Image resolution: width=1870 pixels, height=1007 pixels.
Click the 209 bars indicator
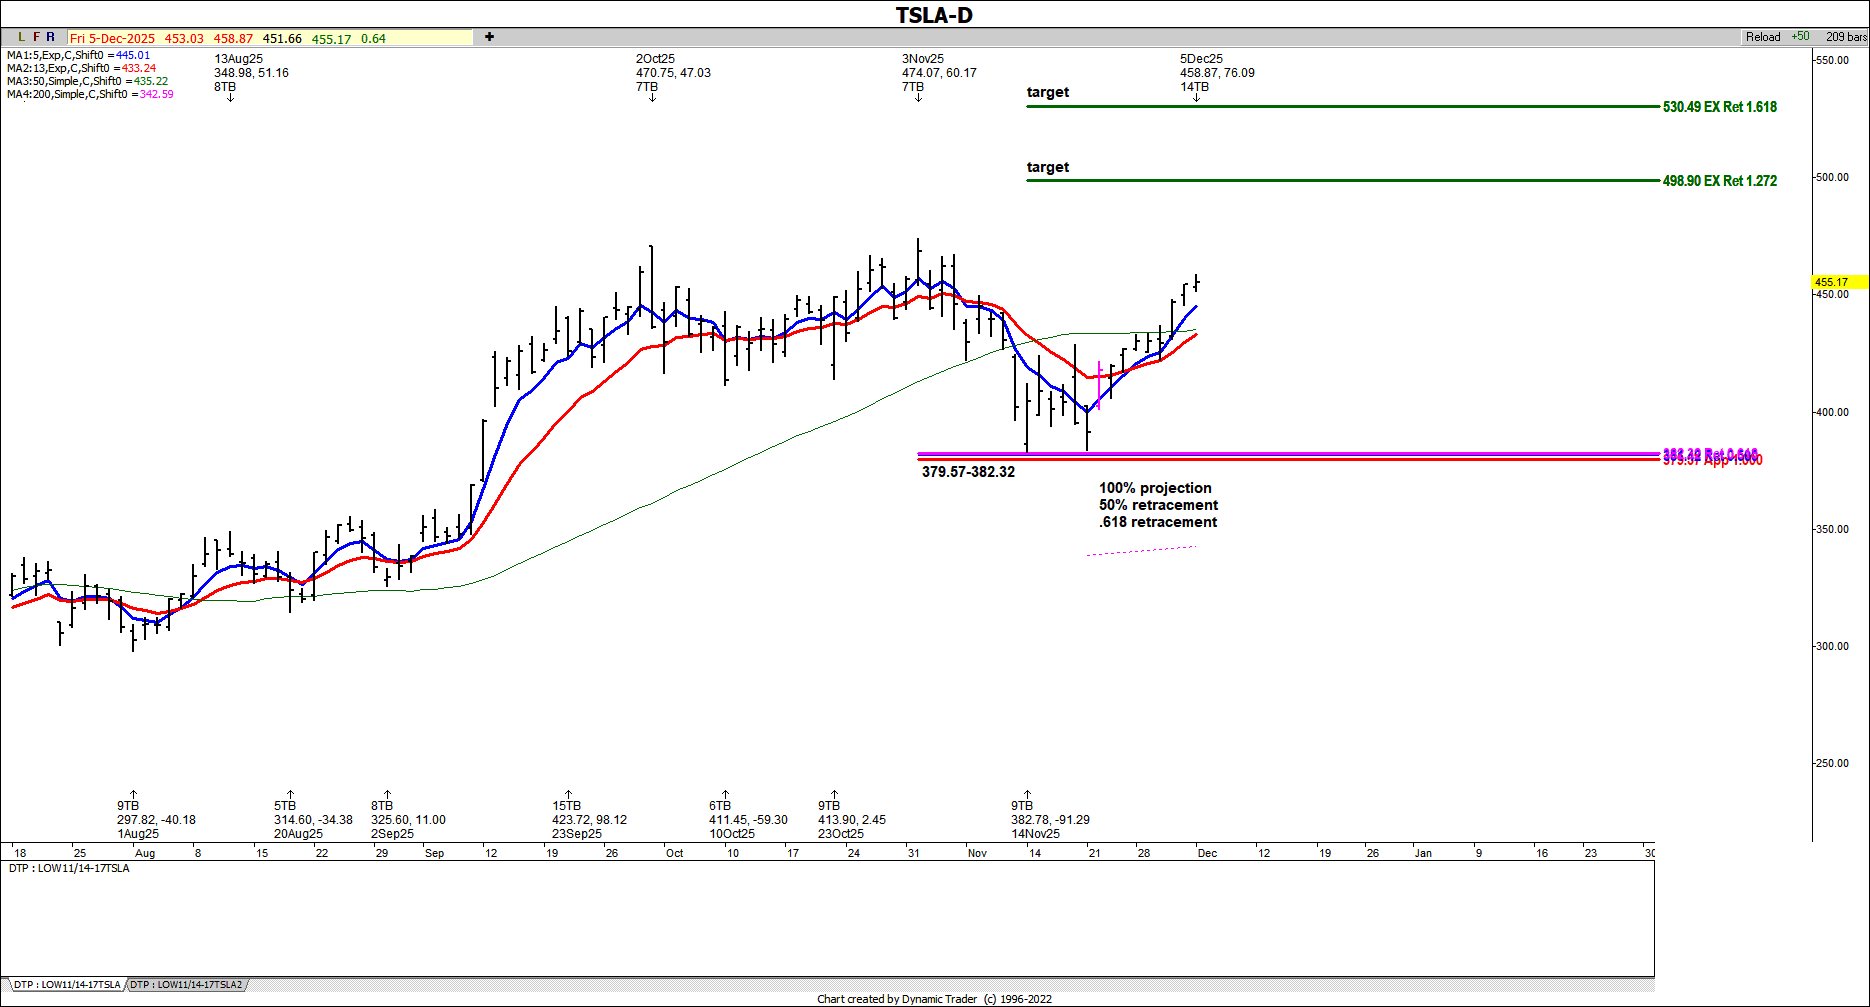1845,37
